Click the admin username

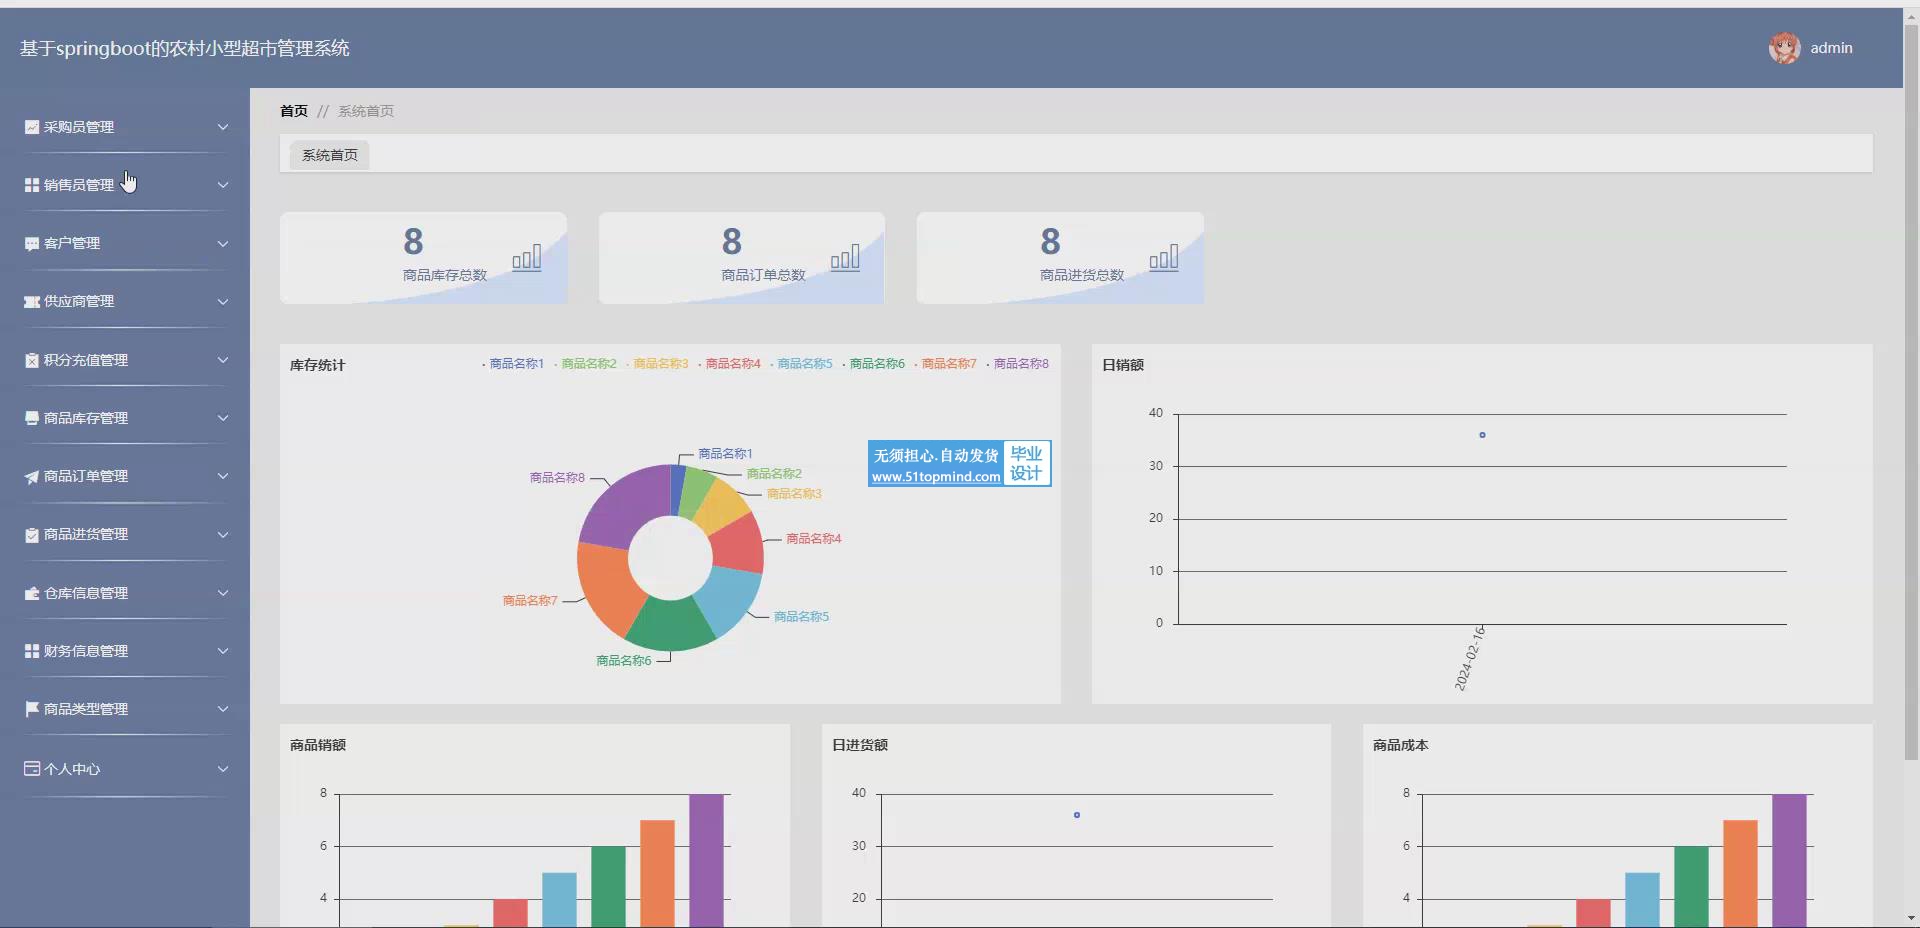[x=1831, y=48]
